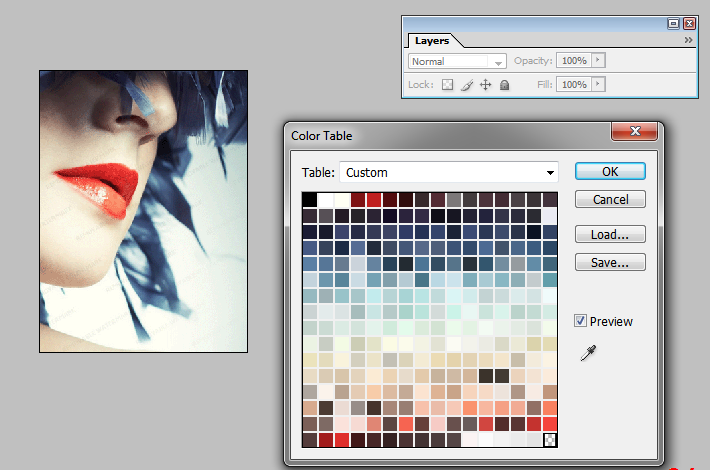710x470 pixels.
Task: Select the bright red swatch in first row
Action: (x=374, y=200)
